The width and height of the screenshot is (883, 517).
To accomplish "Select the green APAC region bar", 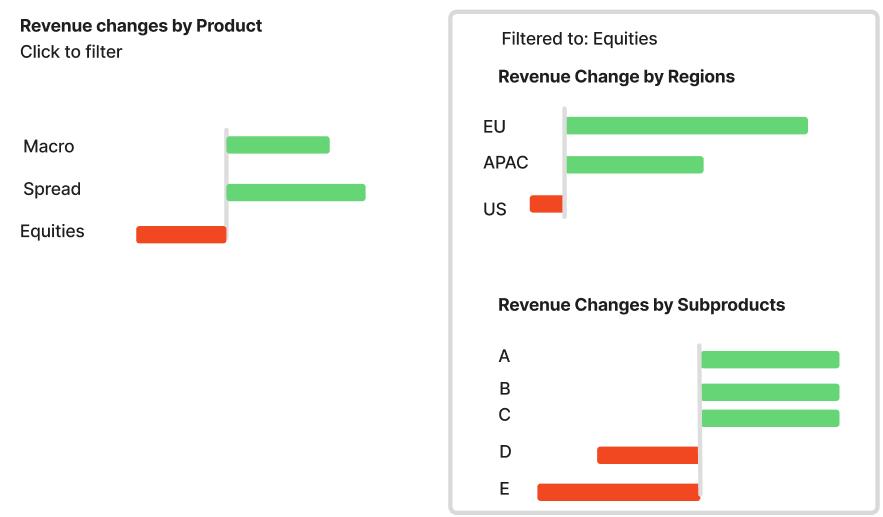I will (x=635, y=164).
